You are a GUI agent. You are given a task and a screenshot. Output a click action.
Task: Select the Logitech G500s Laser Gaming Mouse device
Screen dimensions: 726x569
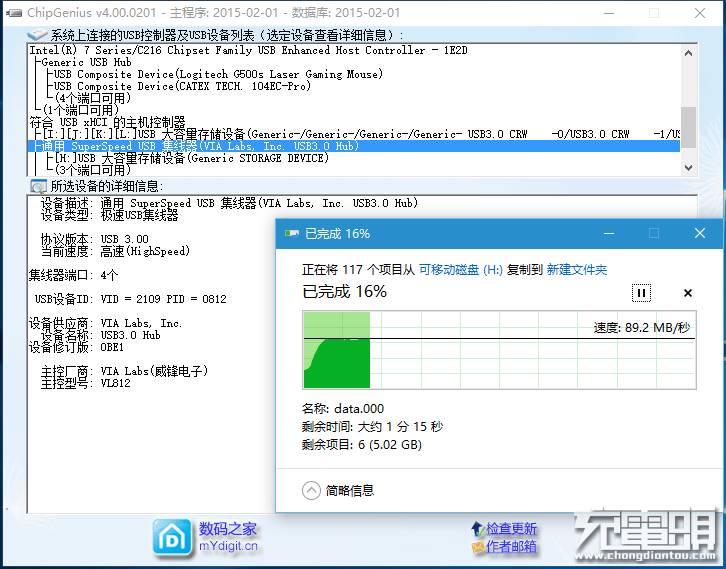coord(218,74)
